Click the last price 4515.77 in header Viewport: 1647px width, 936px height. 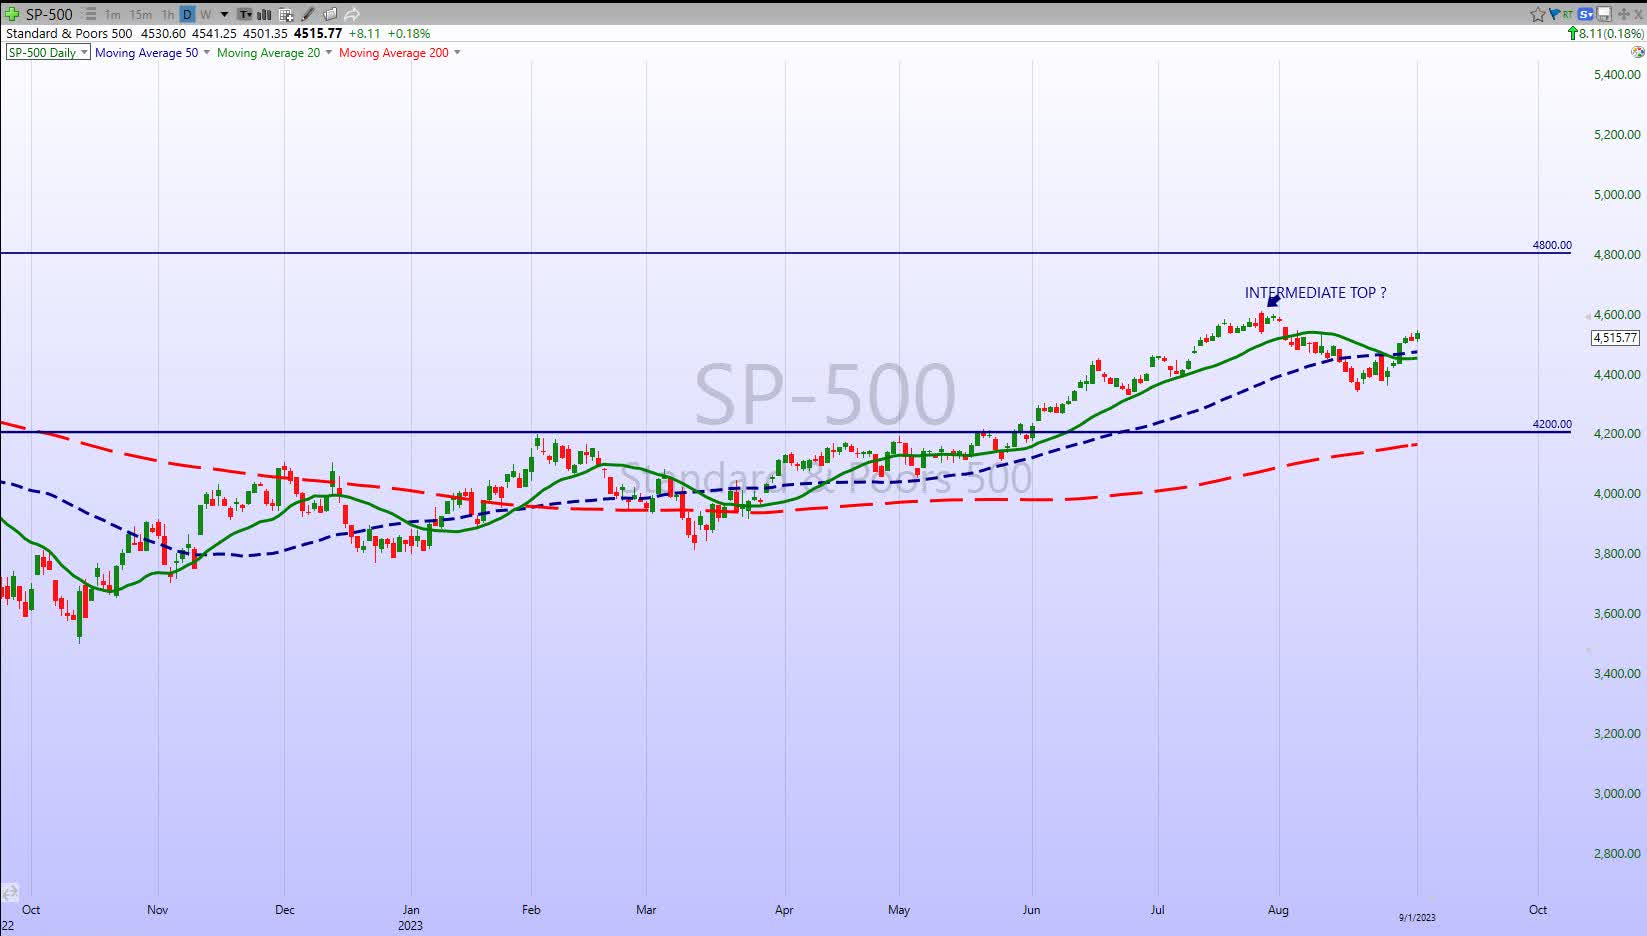(x=318, y=33)
